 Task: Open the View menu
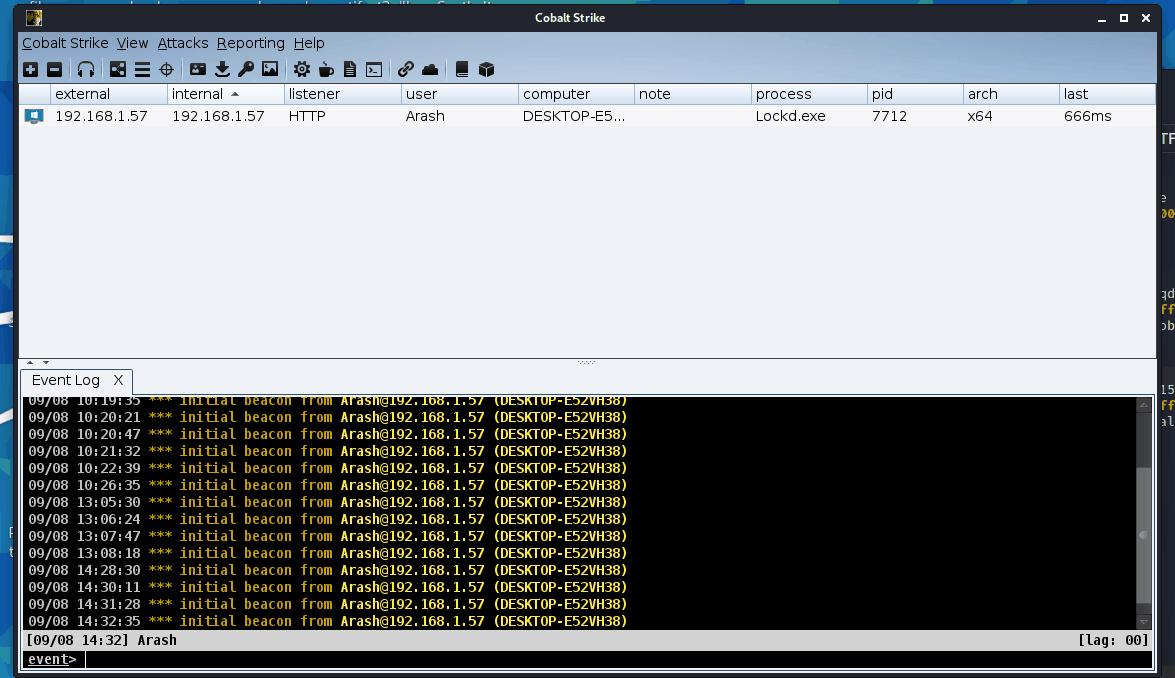click(133, 43)
